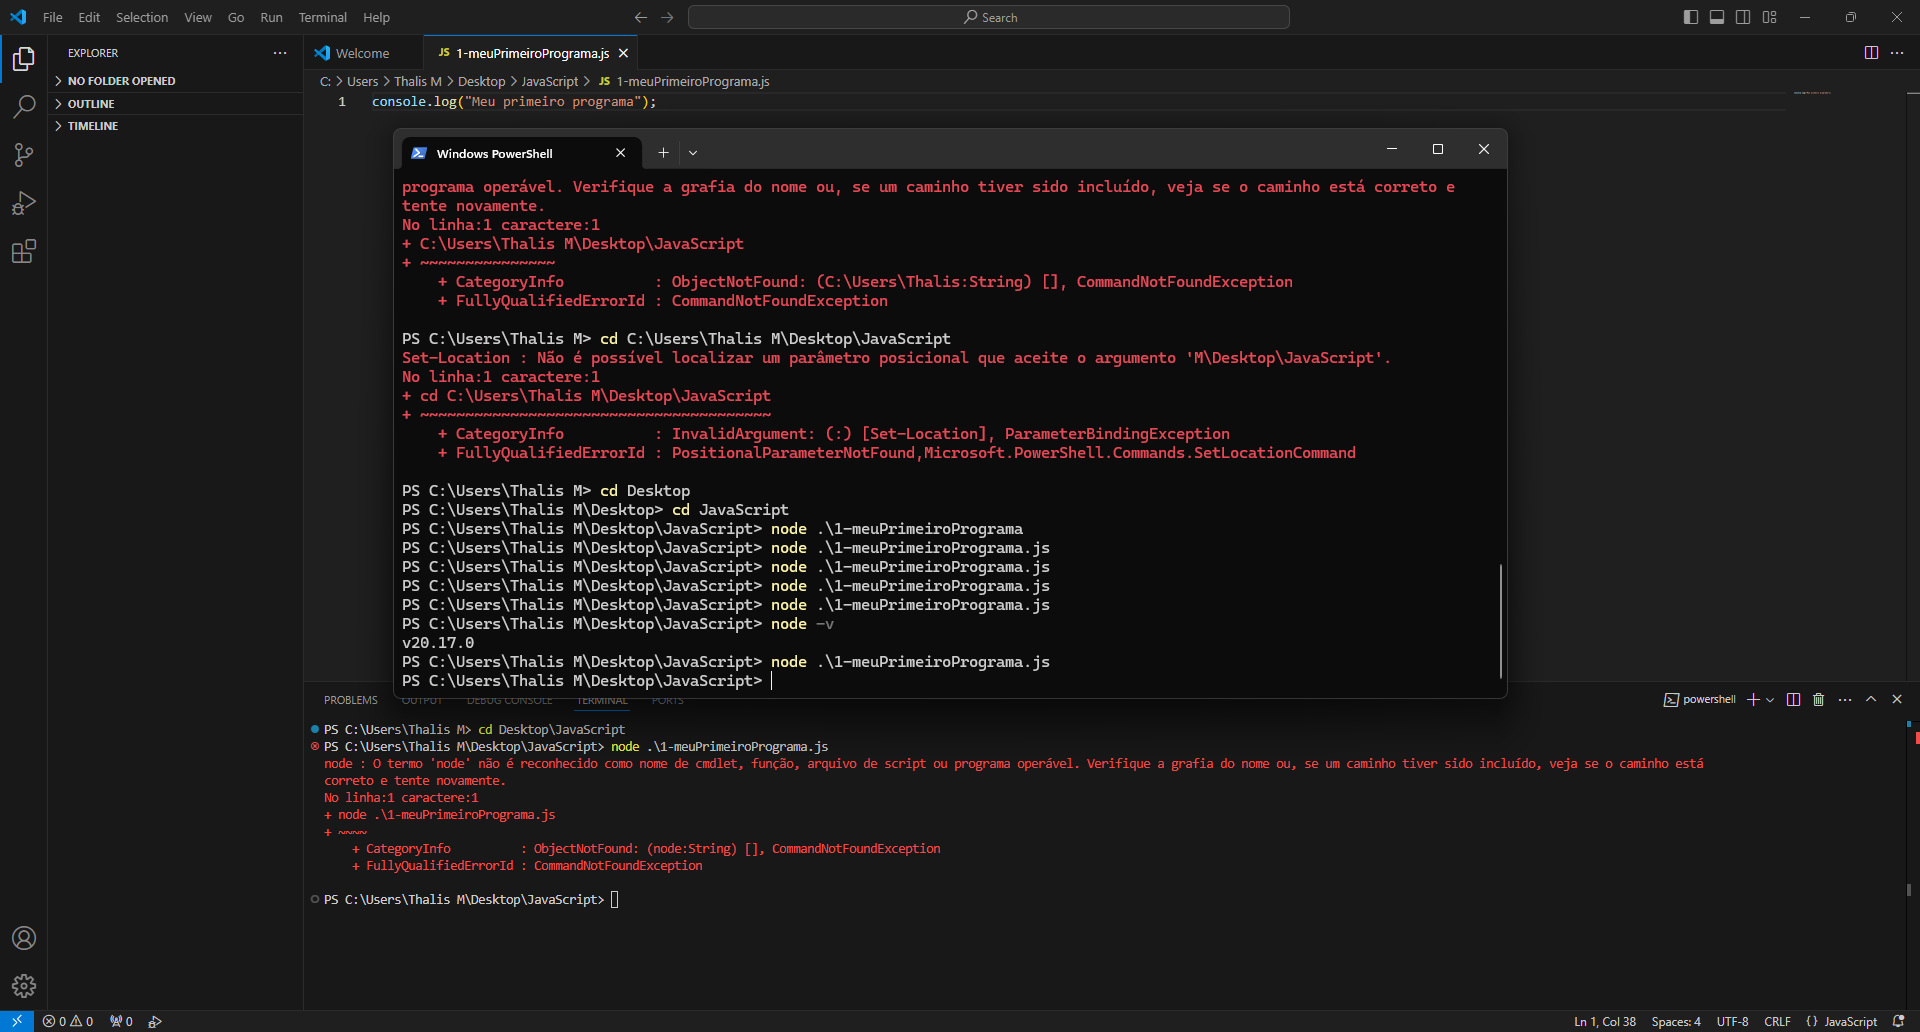Screen dimensions: 1920x1032
Task: Open the Terminal menu
Action: click(x=322, y=17)
